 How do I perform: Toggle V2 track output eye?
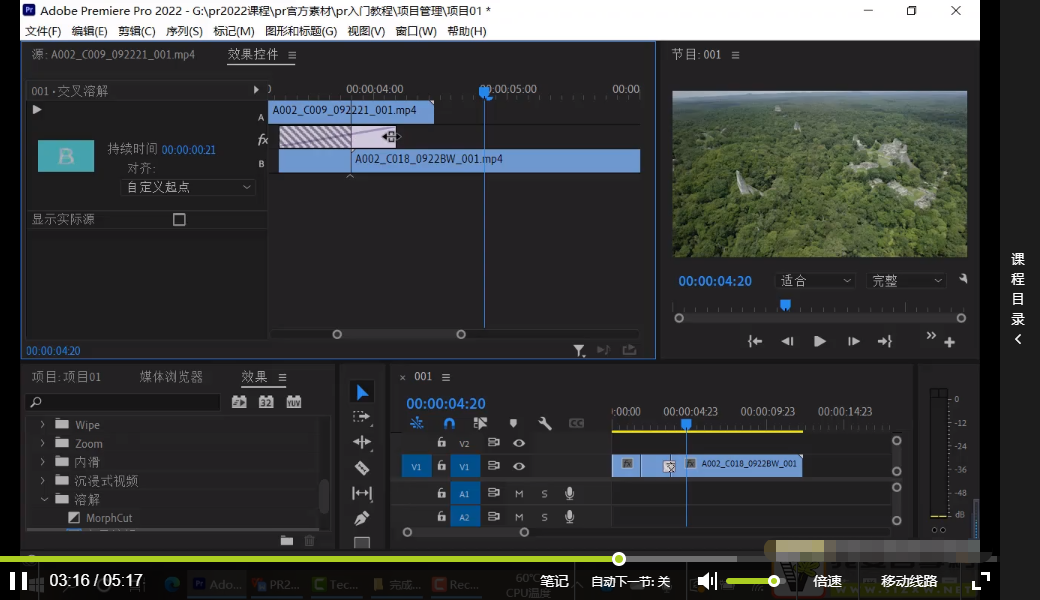point(519,443)
